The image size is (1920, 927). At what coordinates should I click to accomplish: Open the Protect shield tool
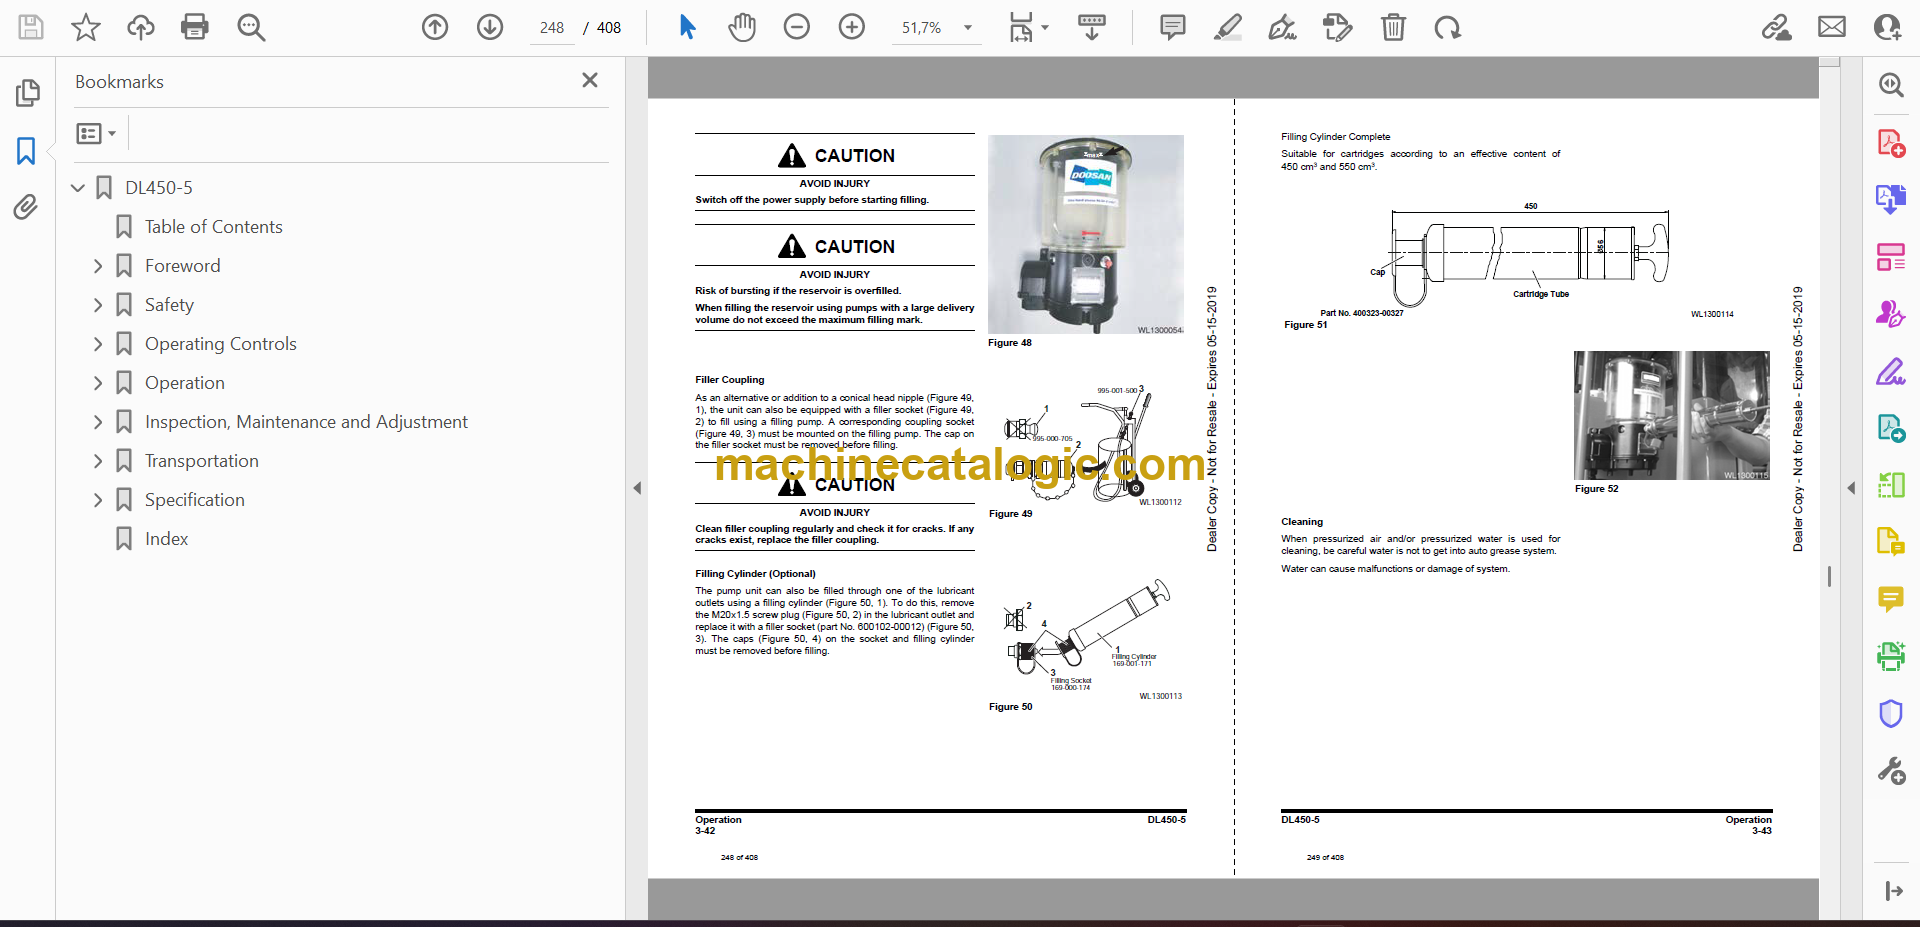click(1891, 713)
